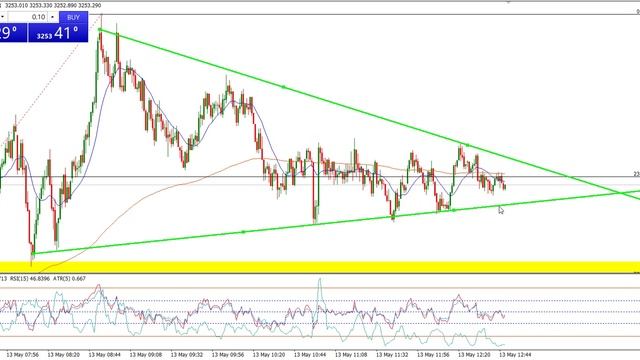Click the 13 May 09:32 time label
This screenshot has height=360, width=640.
[x=187, y=355]
